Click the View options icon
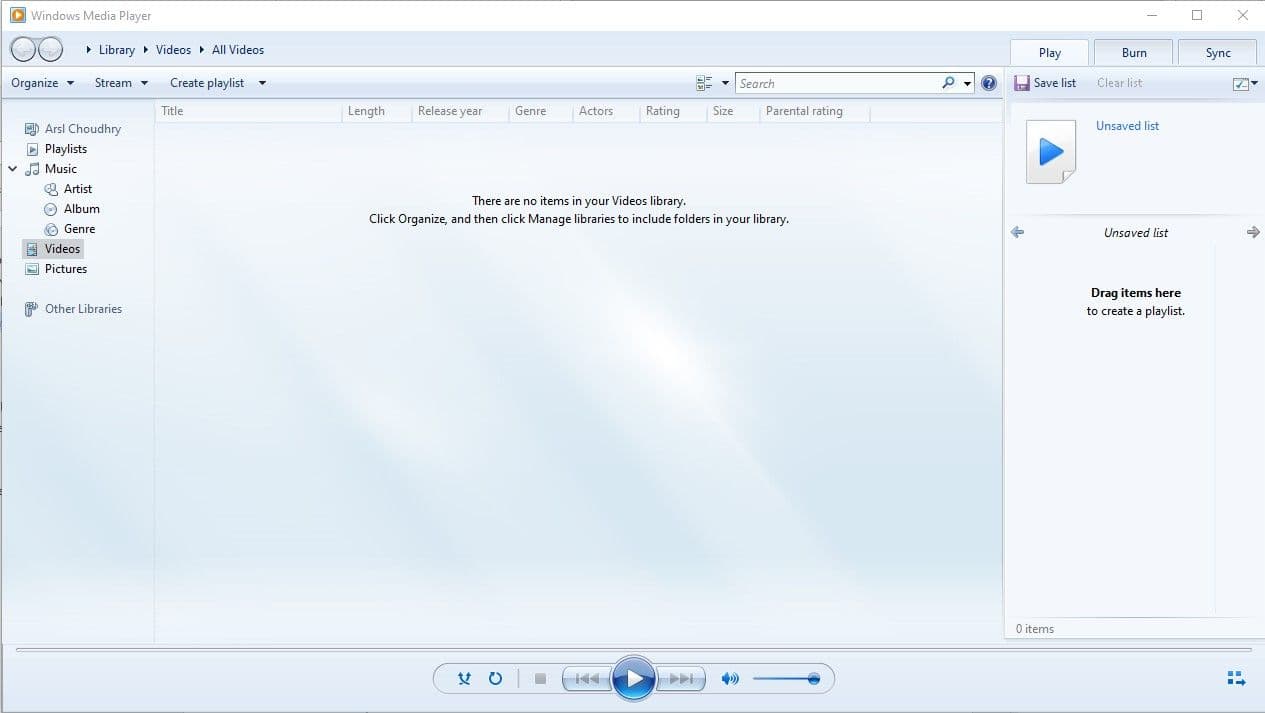Screen dimensions: 1265x713 704,83
